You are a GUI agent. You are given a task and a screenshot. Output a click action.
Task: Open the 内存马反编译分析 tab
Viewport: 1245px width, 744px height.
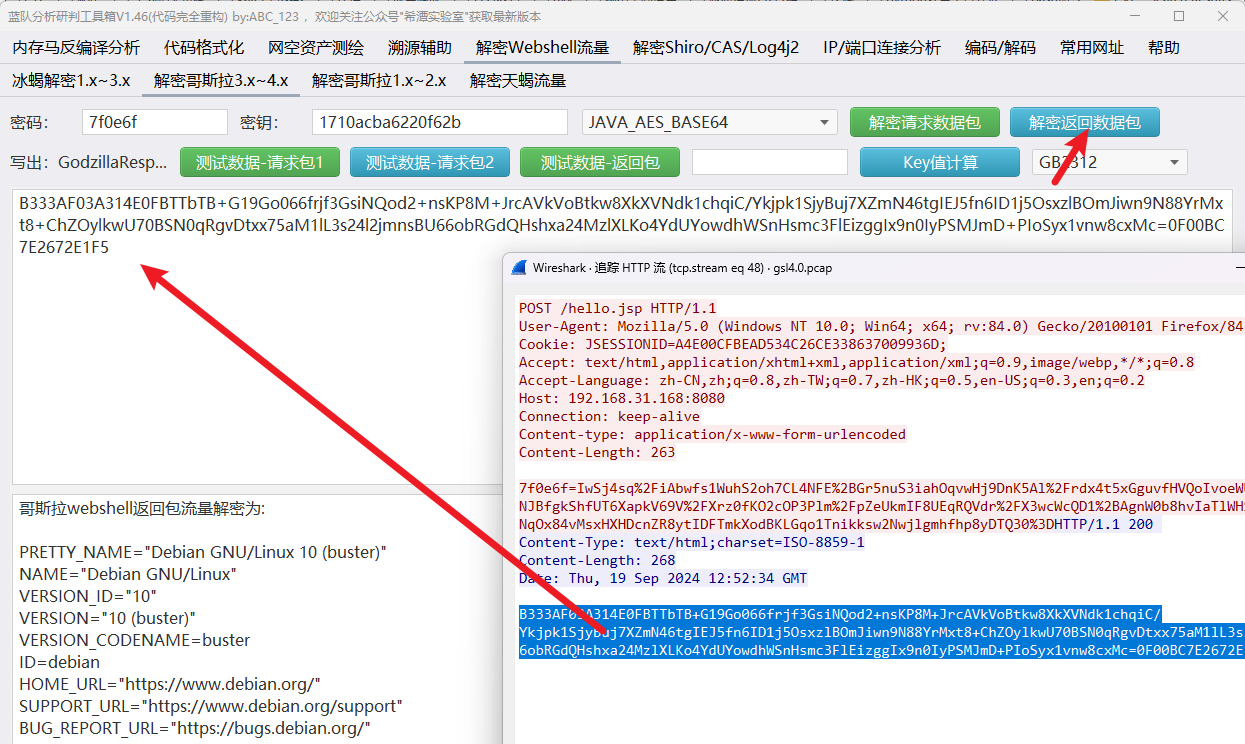click(76, 47)
